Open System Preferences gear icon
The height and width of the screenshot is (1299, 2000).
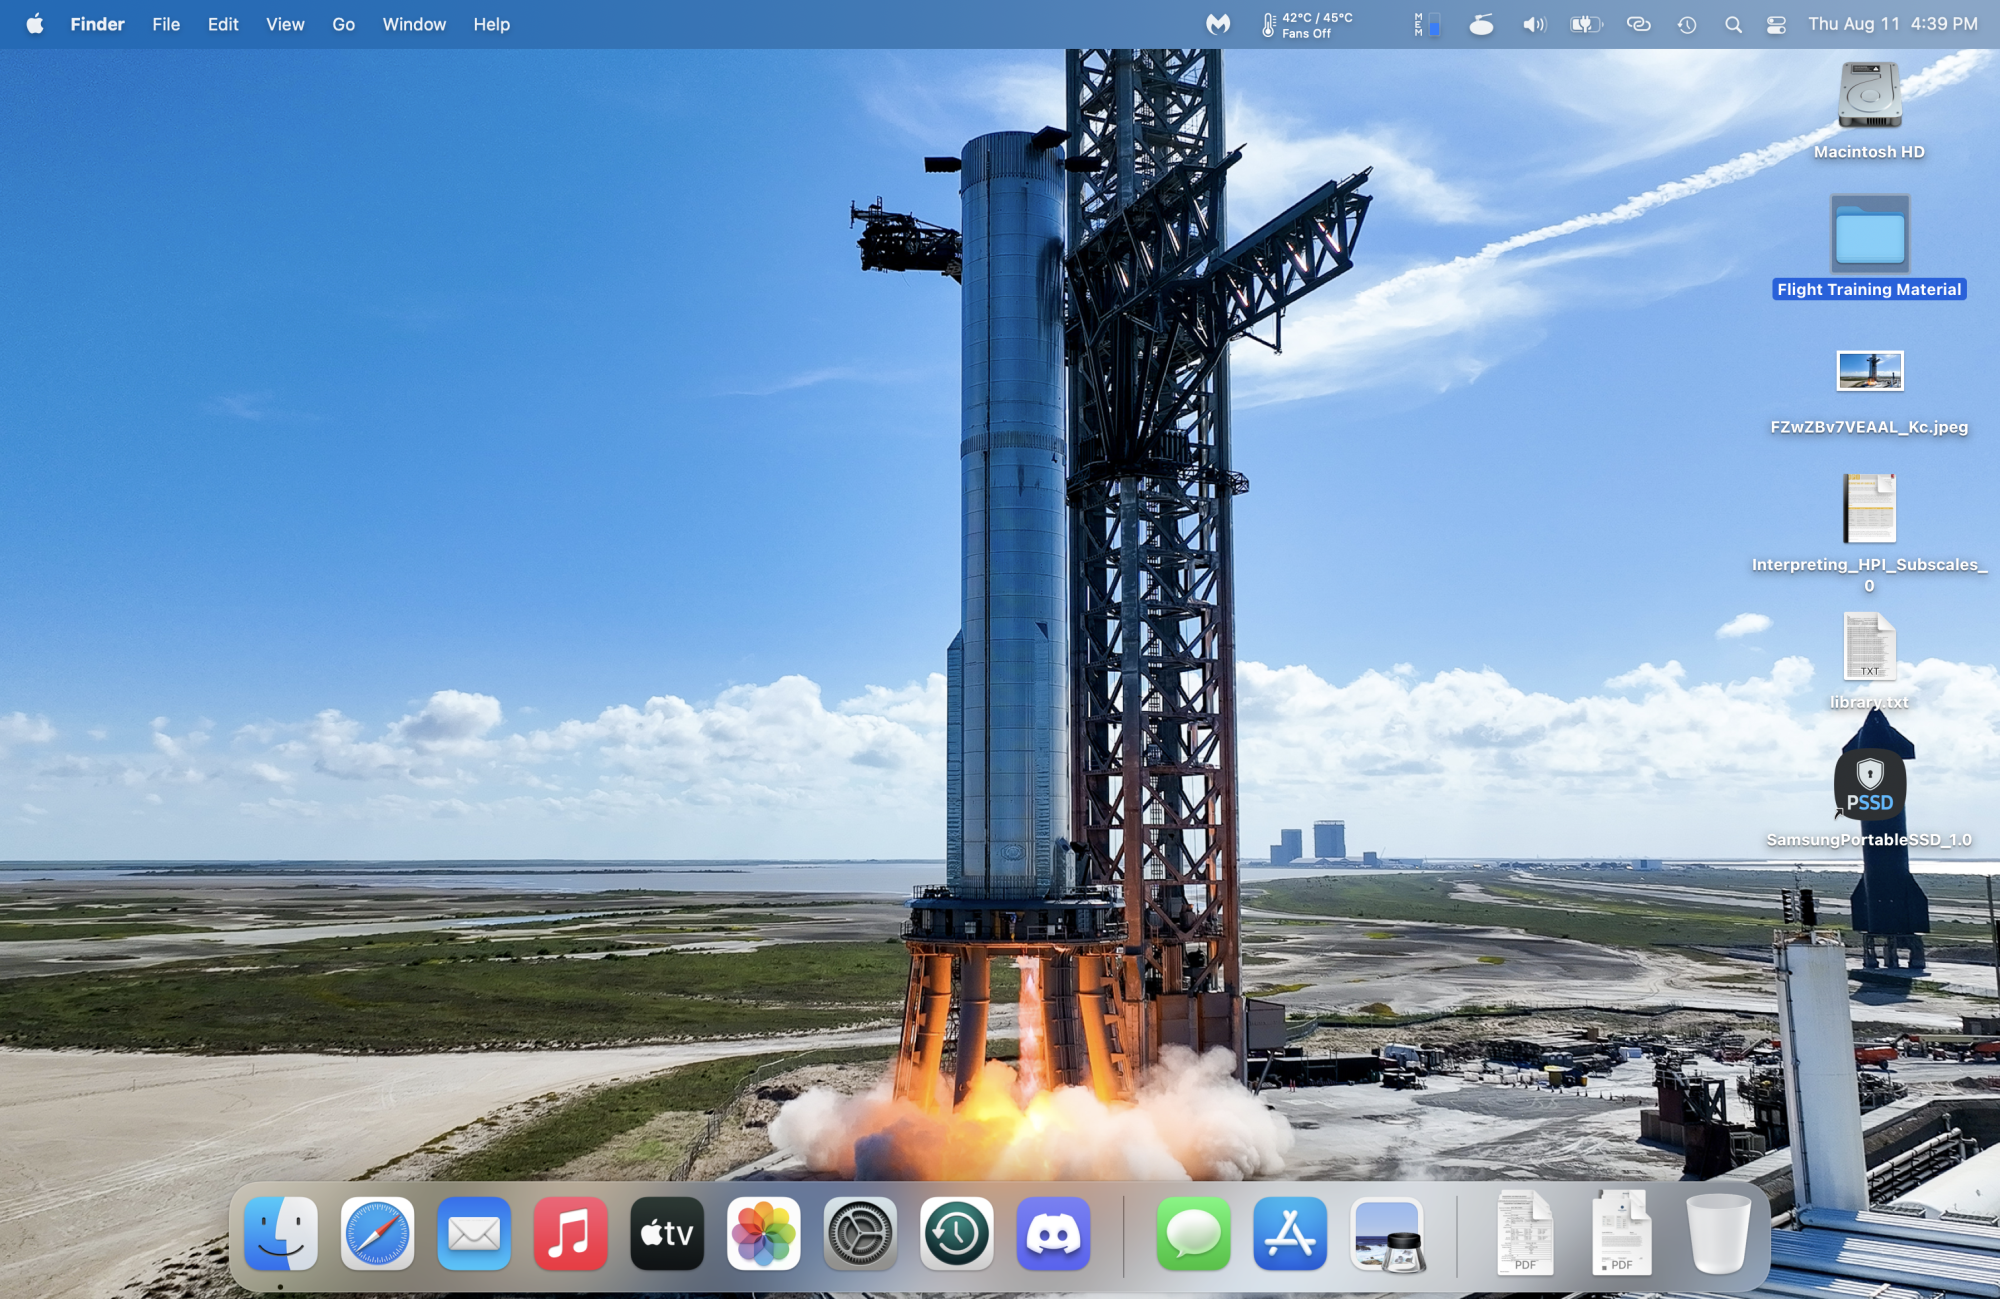coord(860,1233)
